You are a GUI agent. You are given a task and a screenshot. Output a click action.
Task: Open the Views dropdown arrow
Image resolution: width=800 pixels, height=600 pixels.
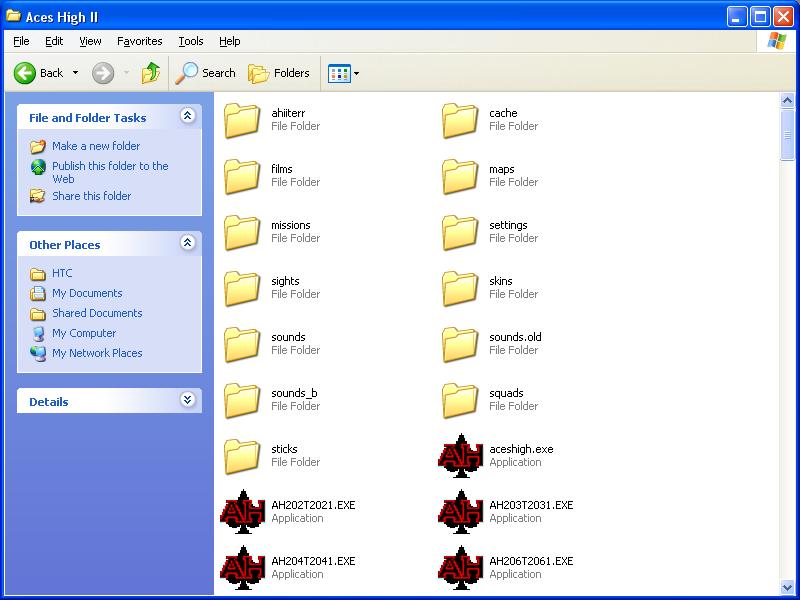point(357,73)
